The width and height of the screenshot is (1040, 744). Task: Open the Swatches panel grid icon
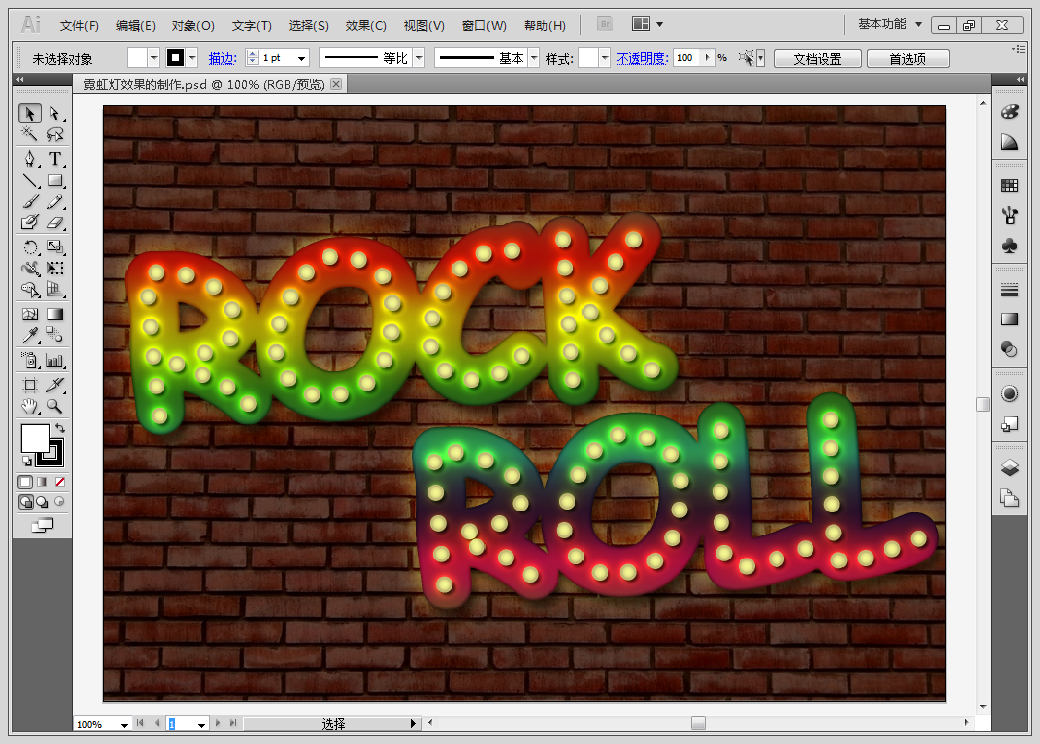pos(1009,186)
